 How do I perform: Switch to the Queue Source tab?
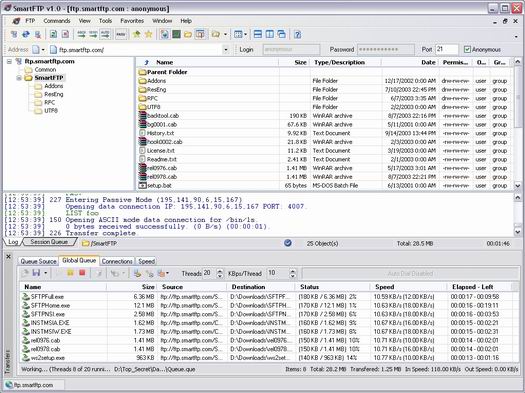point(38,261)
